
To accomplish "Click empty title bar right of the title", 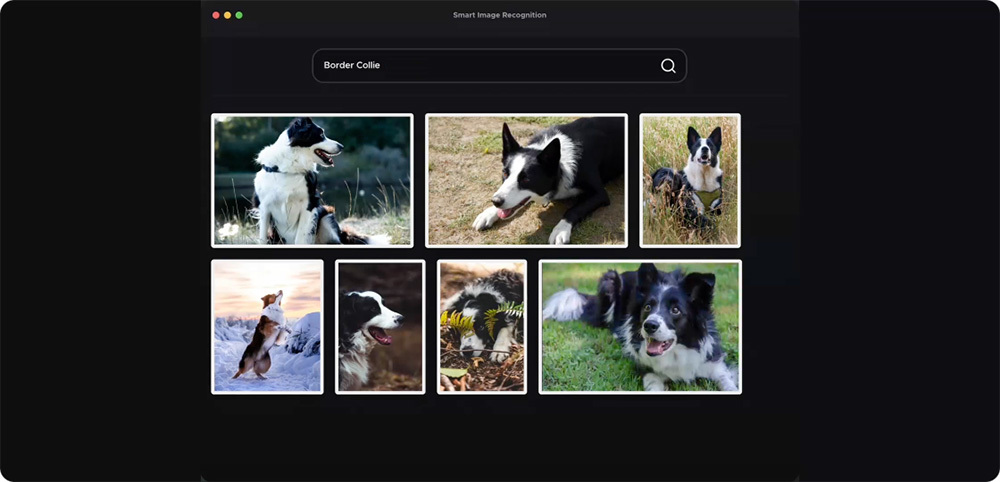I will pyautogui.click(x=680, y=15).
